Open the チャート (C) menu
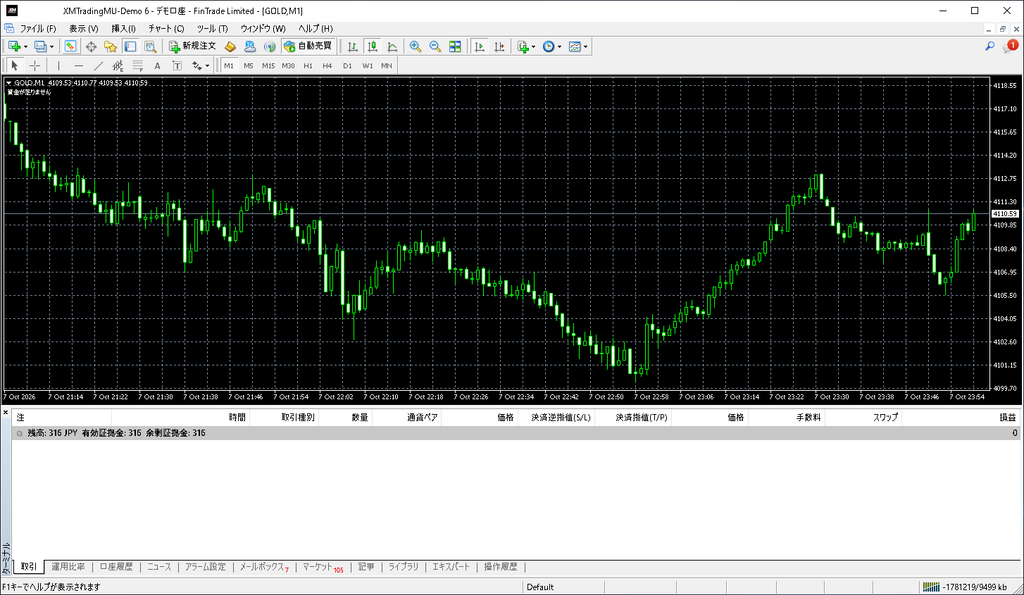This screenshot has width=1024, height=595. point(166,29)
